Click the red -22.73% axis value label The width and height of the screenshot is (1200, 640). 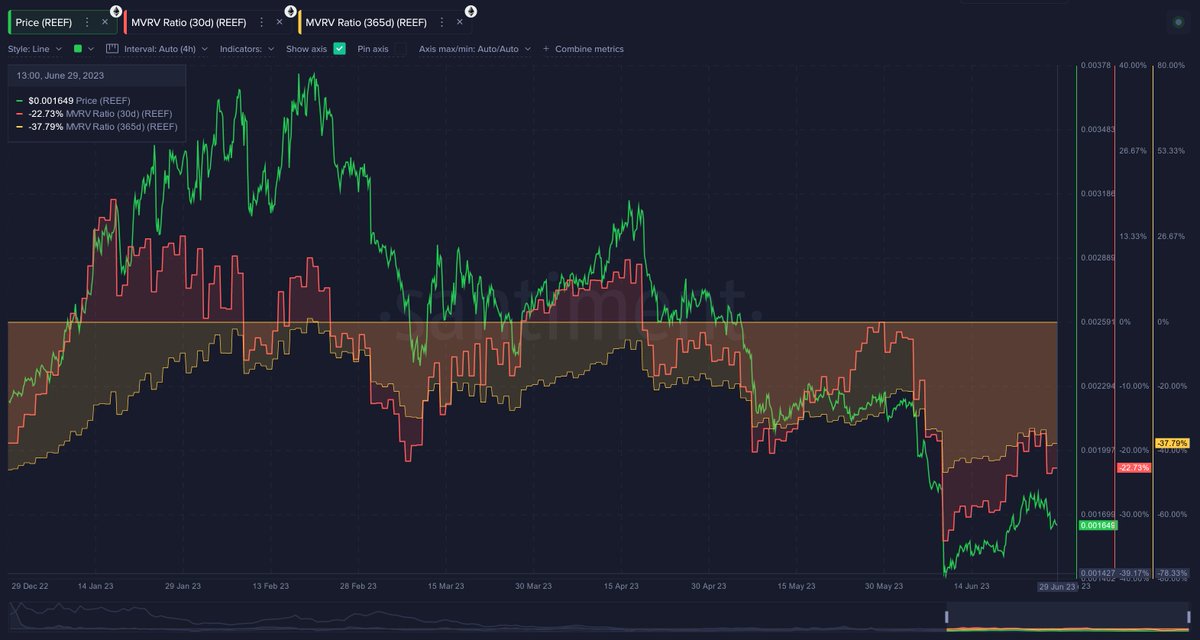1135,467
